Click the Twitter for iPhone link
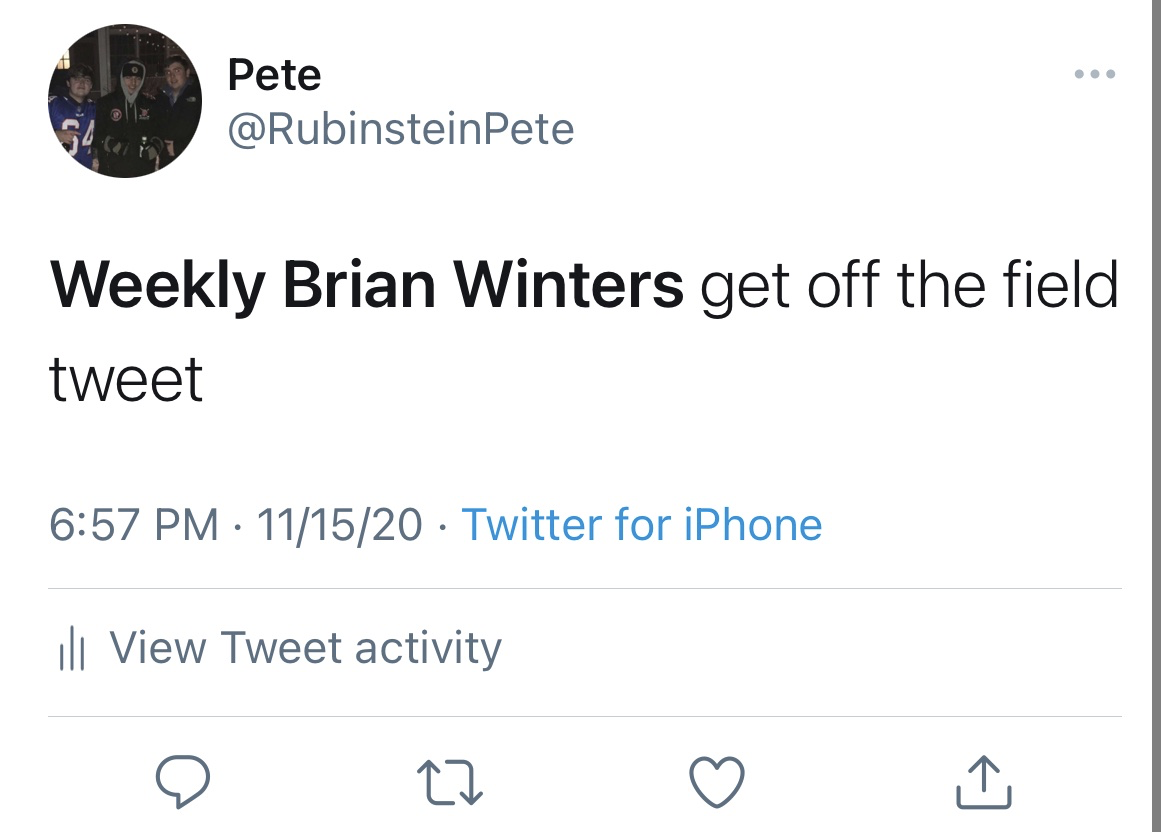This screenshot has width=1170, height=832. (641, 524)
